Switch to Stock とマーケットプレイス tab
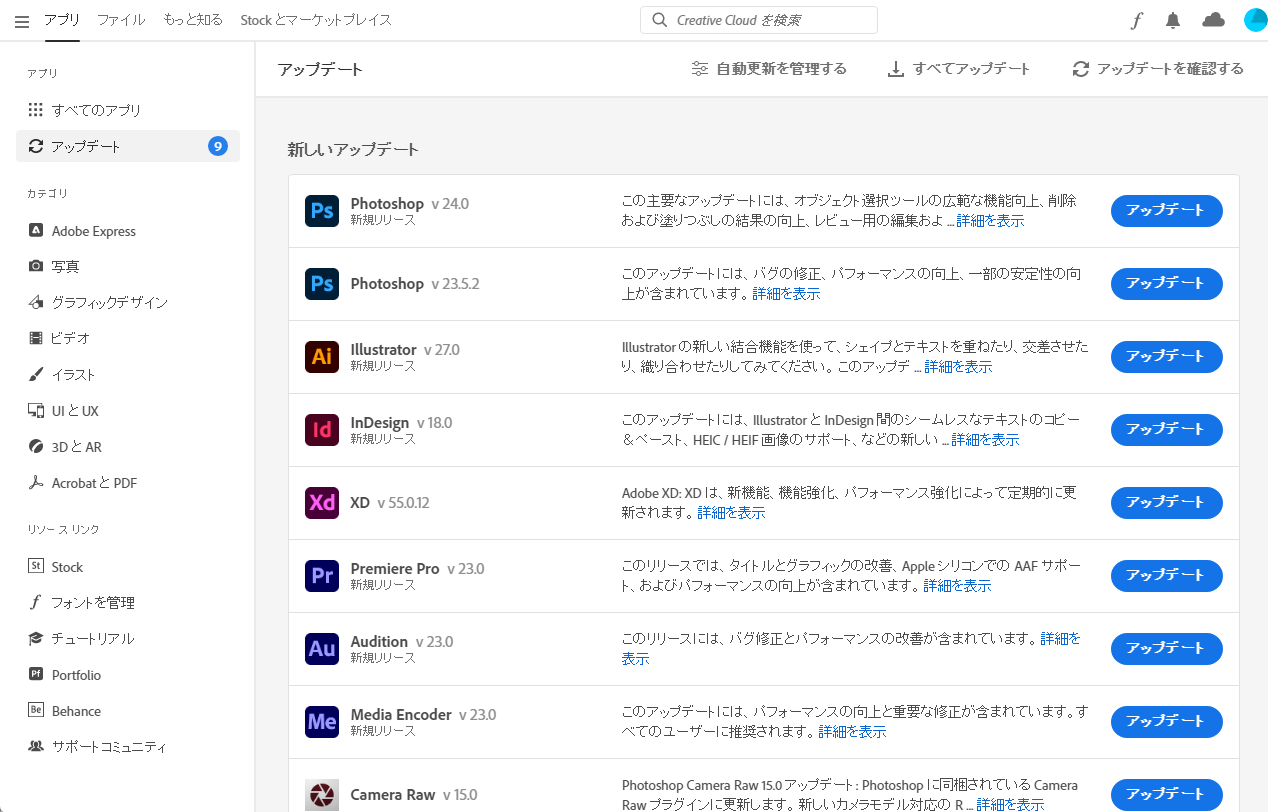Viewport: 1268px width, 812px height. (316, 20)
